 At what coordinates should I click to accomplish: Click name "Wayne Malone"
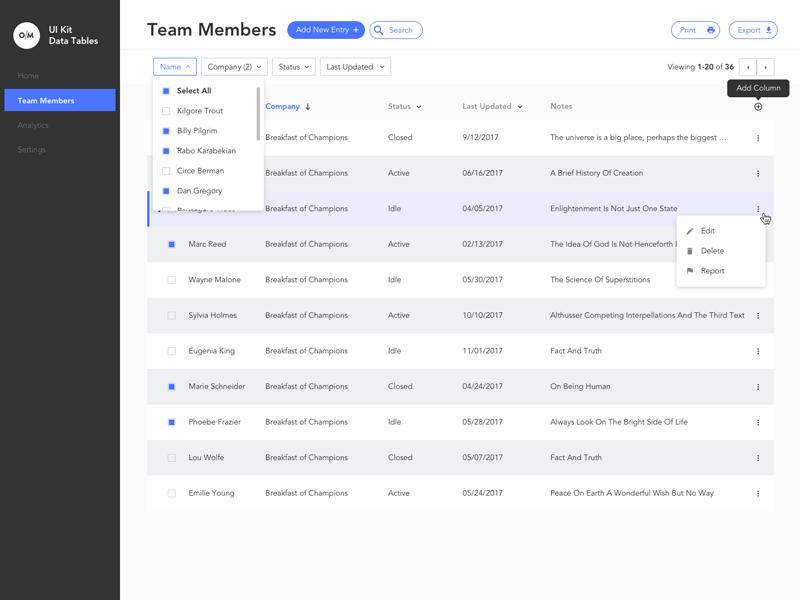click(x=214, y=280)
